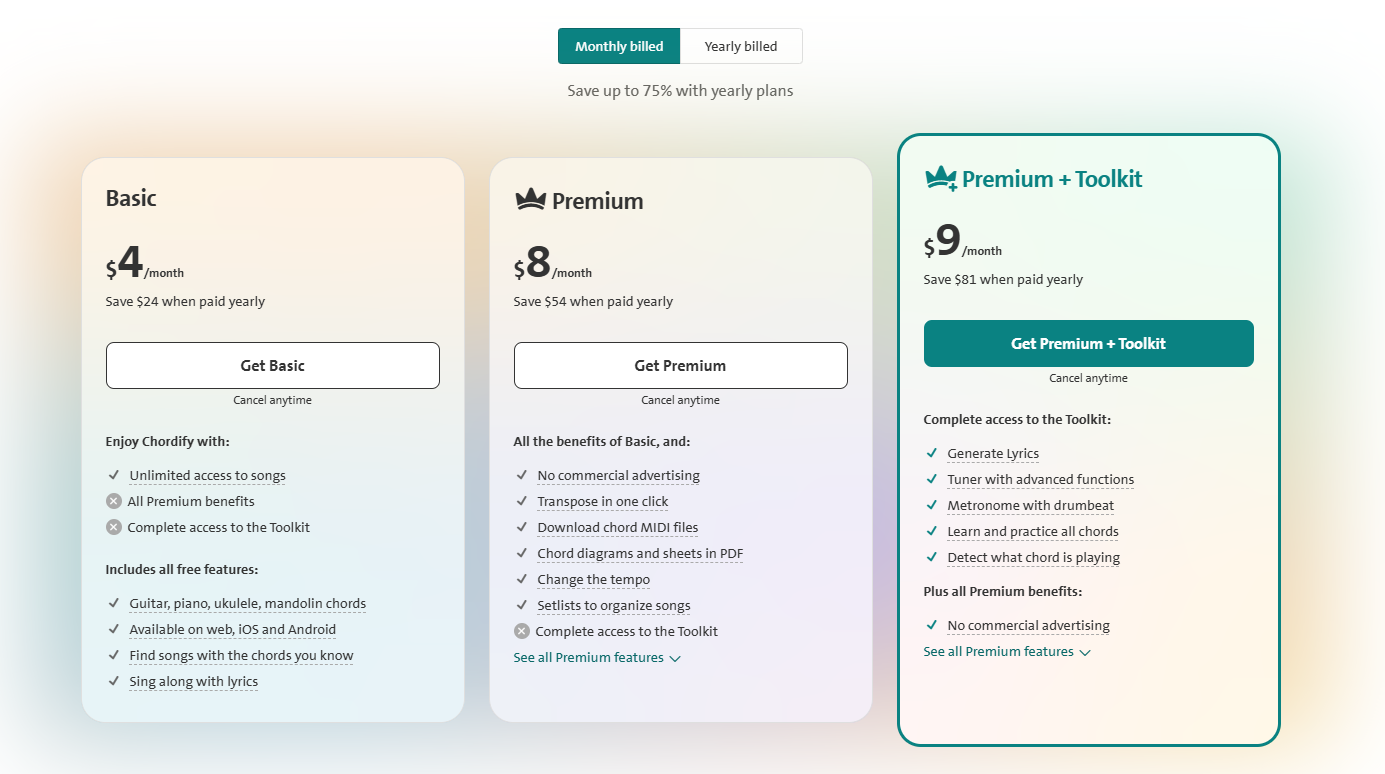Image resolution: width=1385 pixels, height=774 pixels.
Task: Select the Monthly billed option
Action: click(619, 46)
